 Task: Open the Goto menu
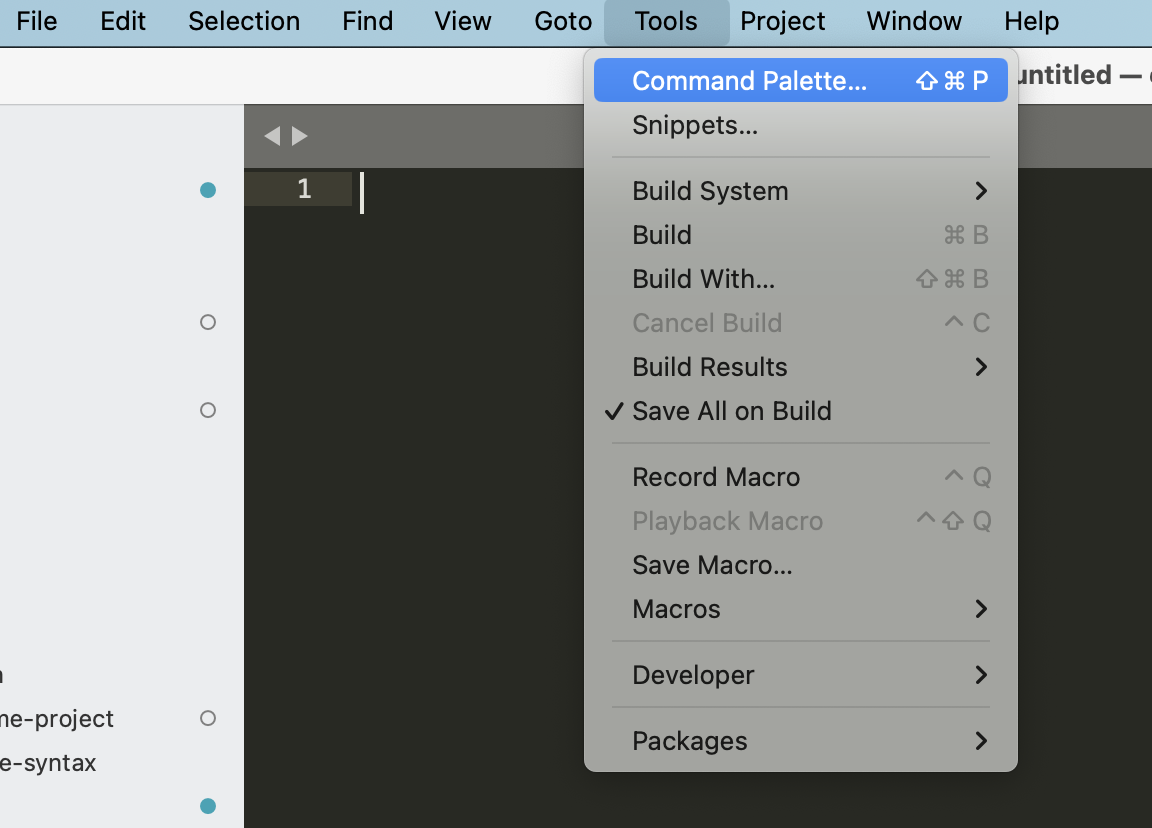coord(563,21)
